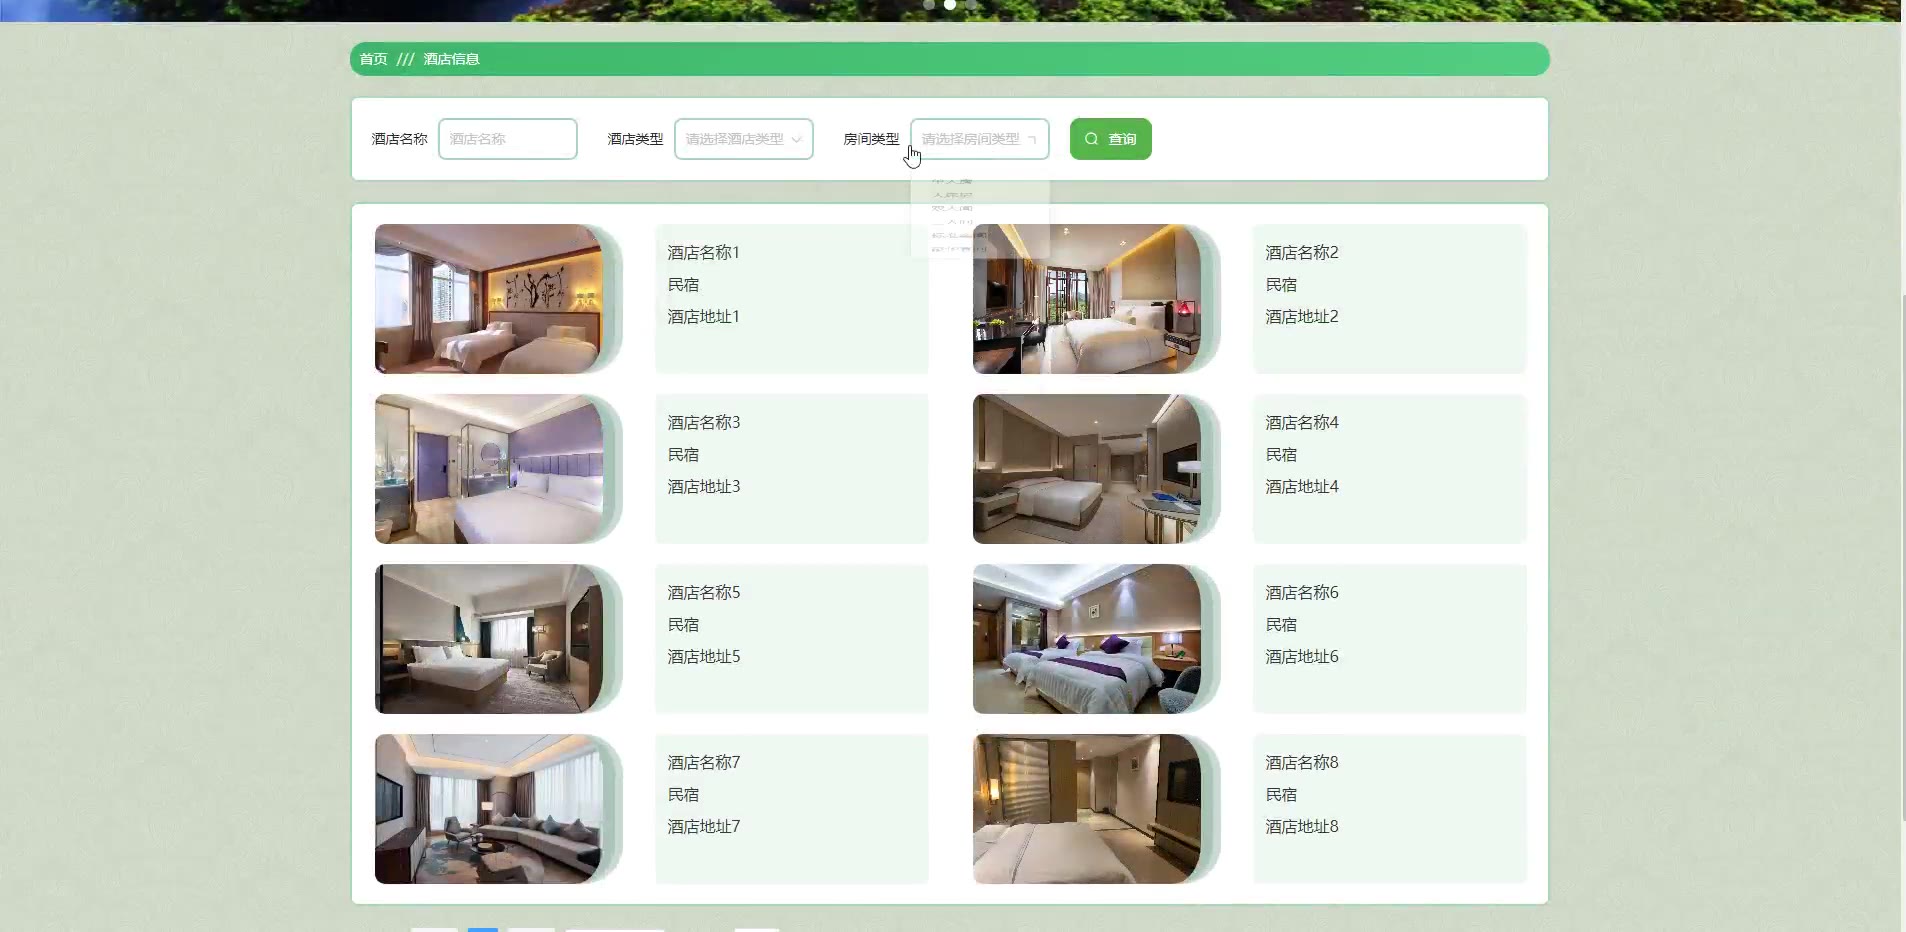Select the 酒店名称2 title text
The width and height of the screenshot is (1906, 932).
pyautogui.click(x=1302, y=253)
